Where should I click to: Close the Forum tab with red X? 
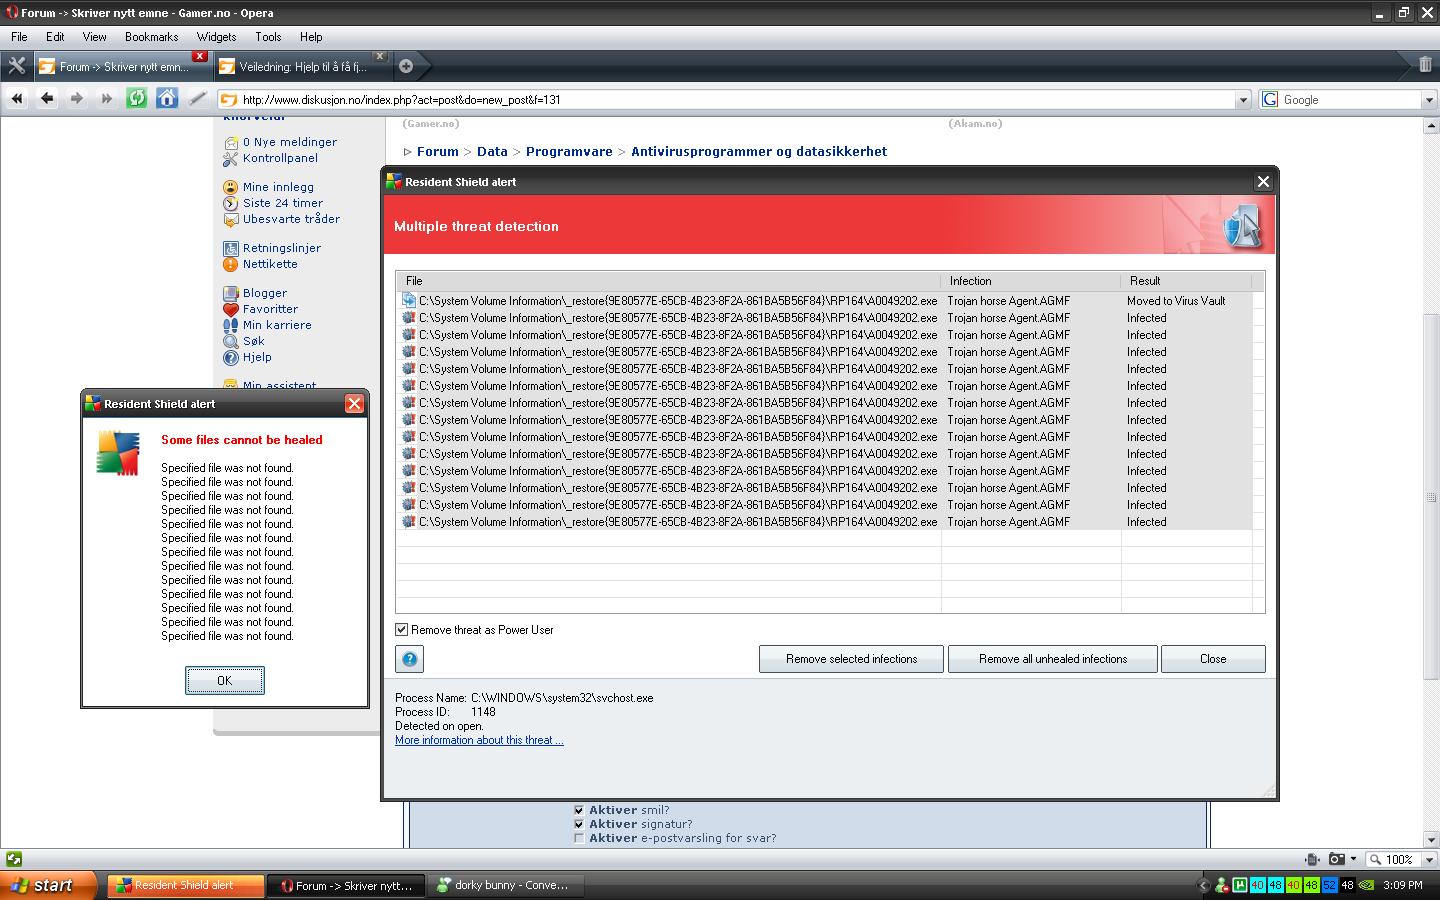[199, 56]
